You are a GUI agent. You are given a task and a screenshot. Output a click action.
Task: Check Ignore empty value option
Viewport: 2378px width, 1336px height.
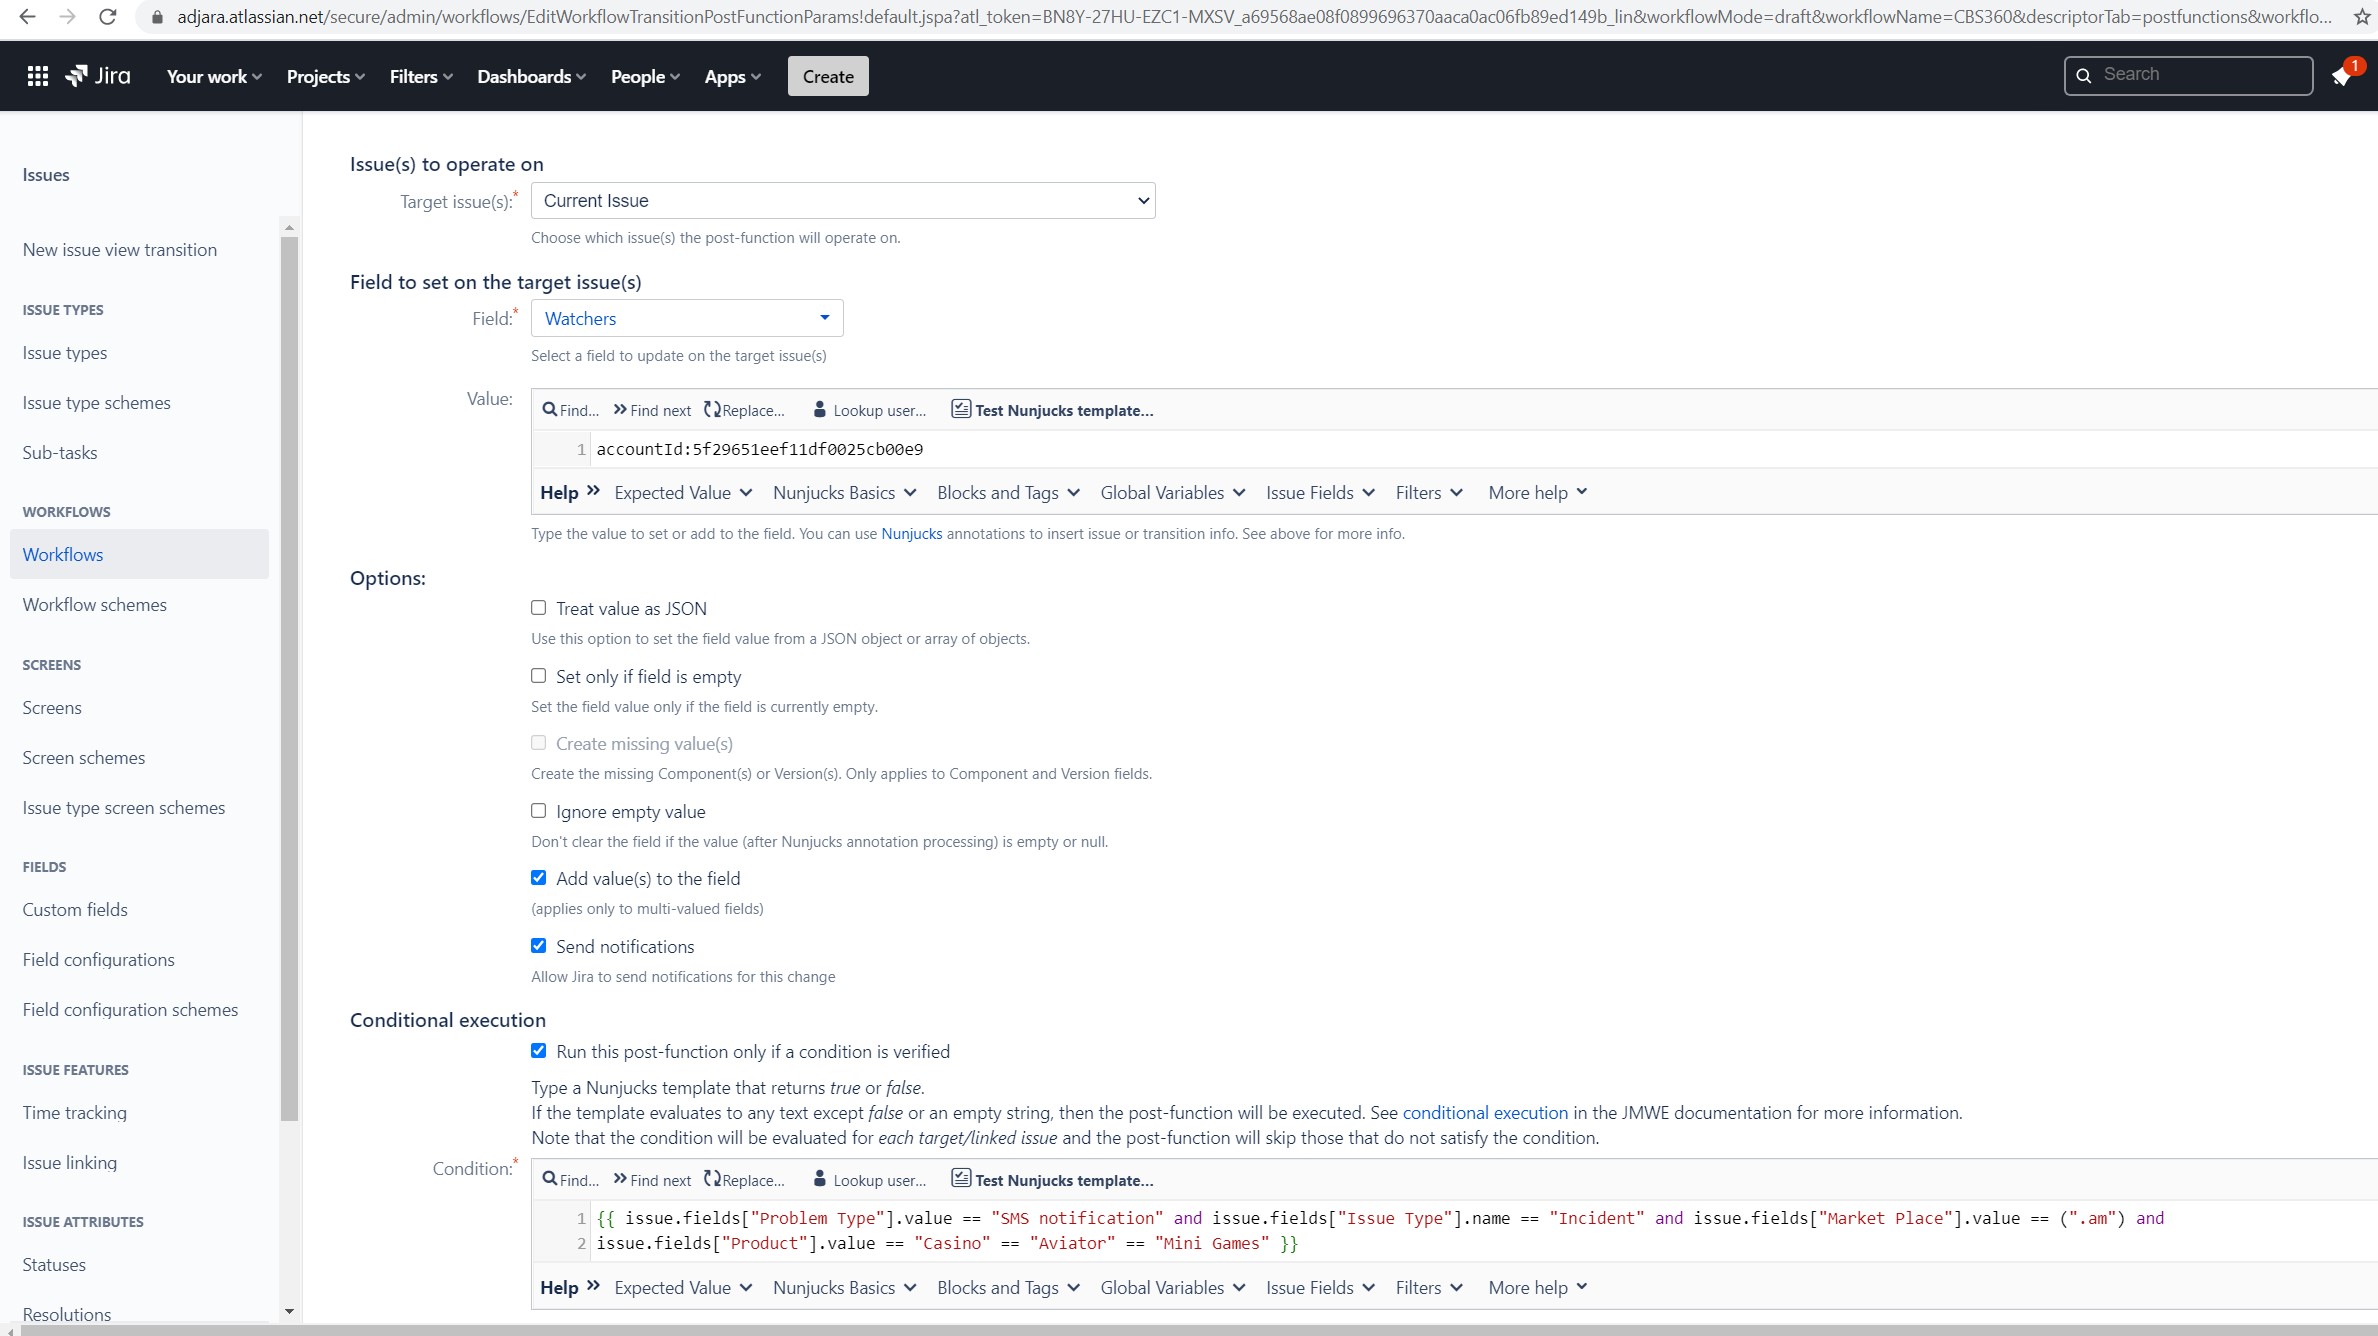[539, 811]
